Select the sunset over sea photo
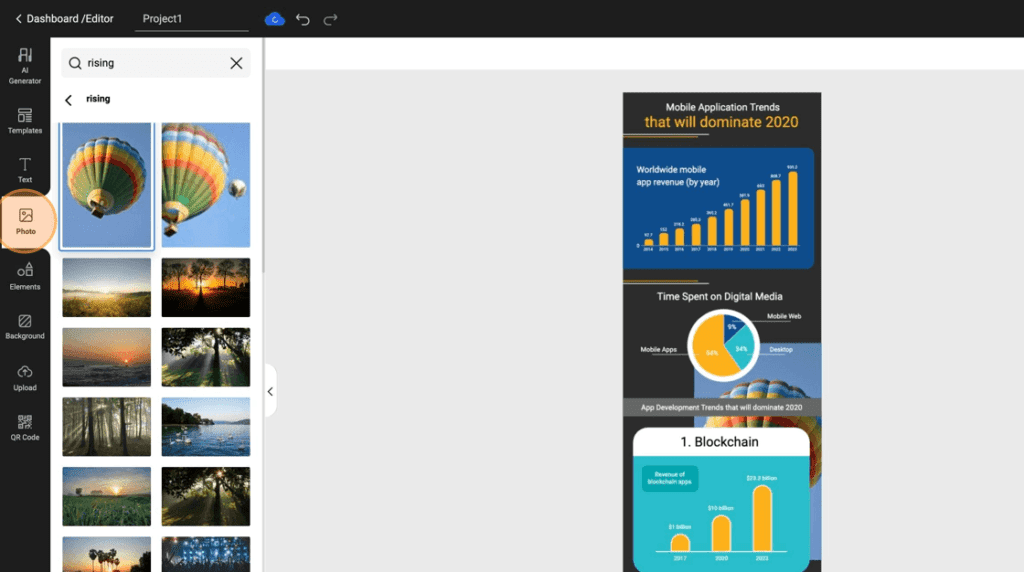Screen dimensions: 1024x572 (106, 357)
